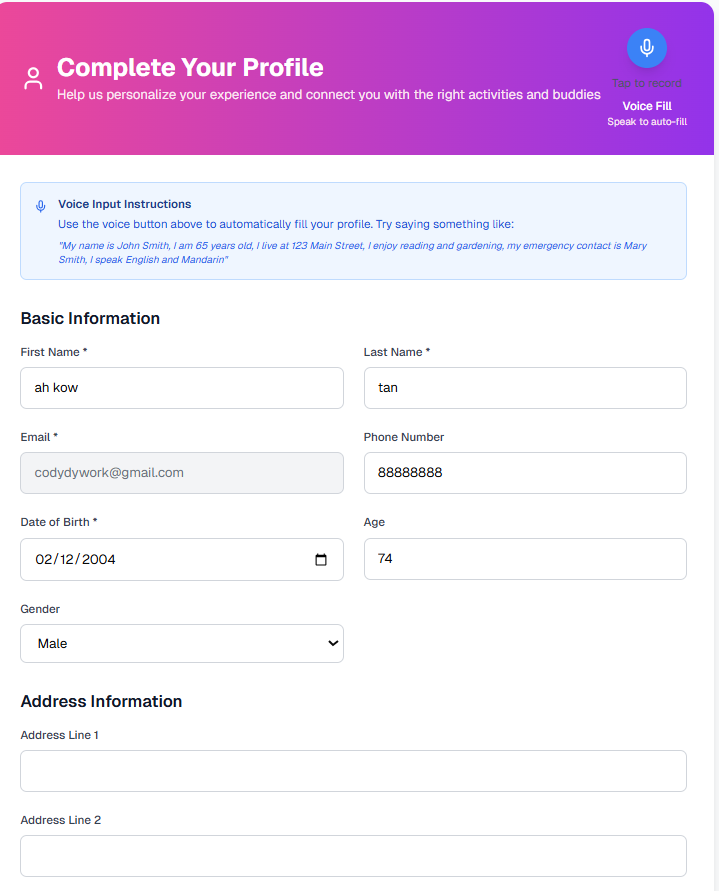Click the Age field showing 74
The height and width of the screenshot is (891, 719).
point(525,559)
